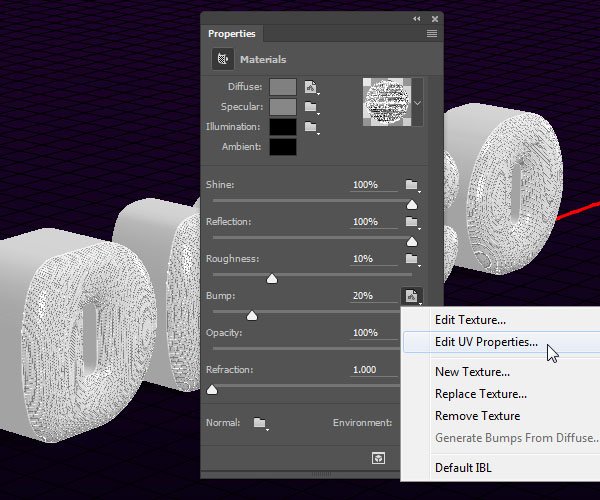Expand the material preset picker arrow
The width and height of the screenshot is (600, 500).
click(417, 103)
